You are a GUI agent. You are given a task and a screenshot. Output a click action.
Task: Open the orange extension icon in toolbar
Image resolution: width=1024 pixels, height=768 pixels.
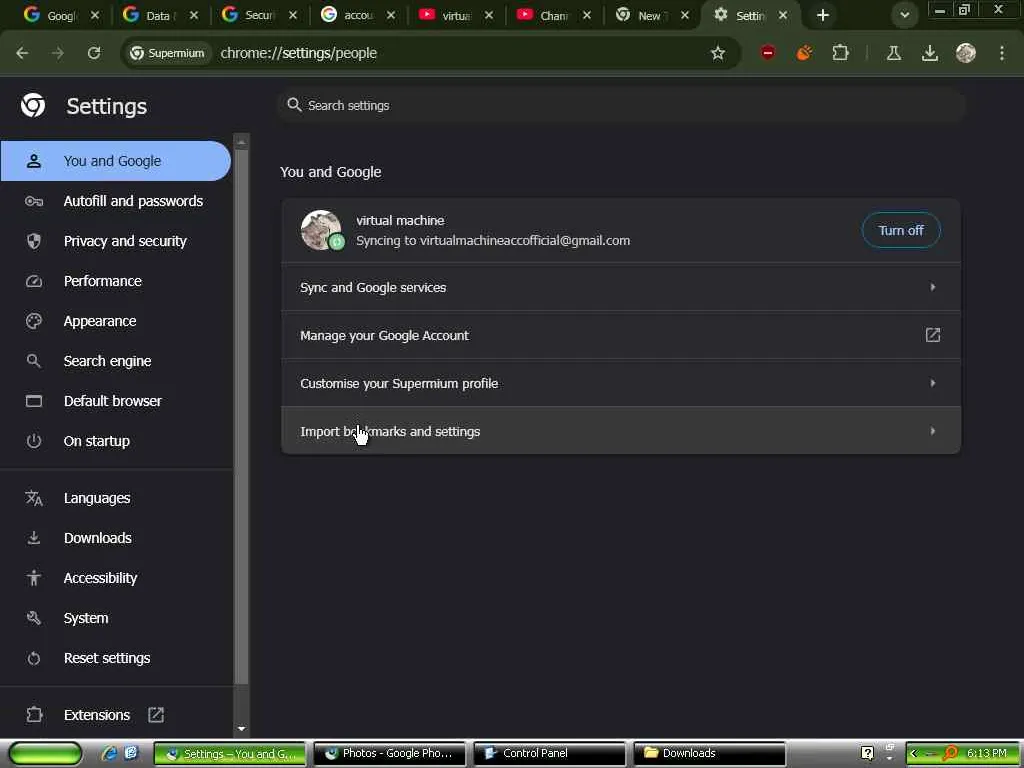(x=805, y=53)
